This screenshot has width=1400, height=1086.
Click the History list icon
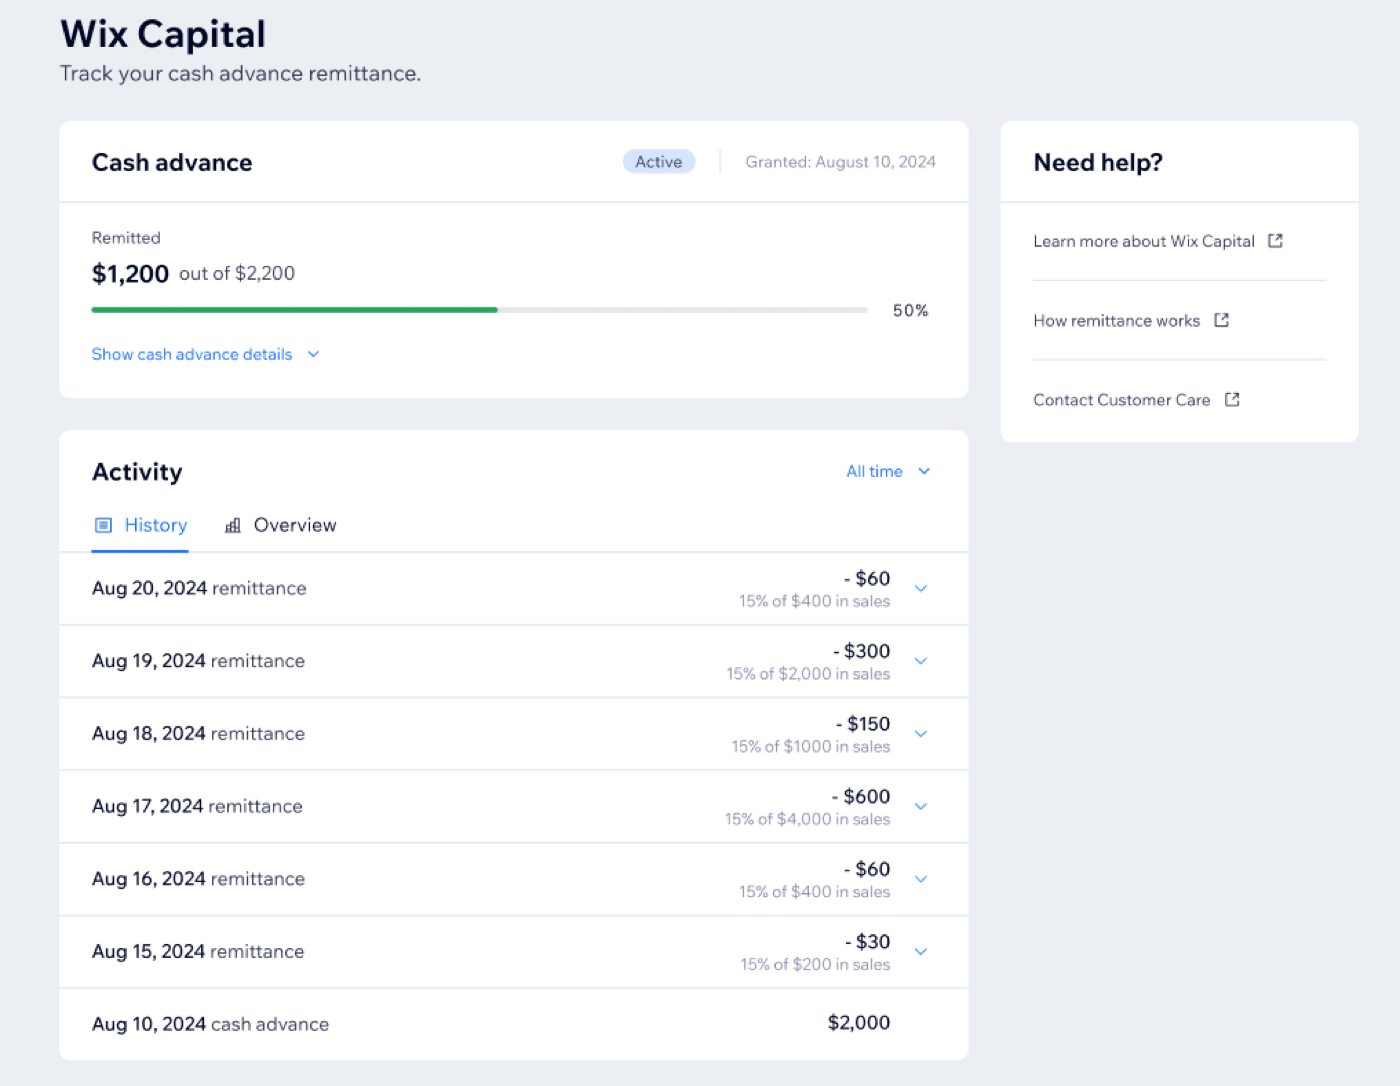[x=103, y=525]
